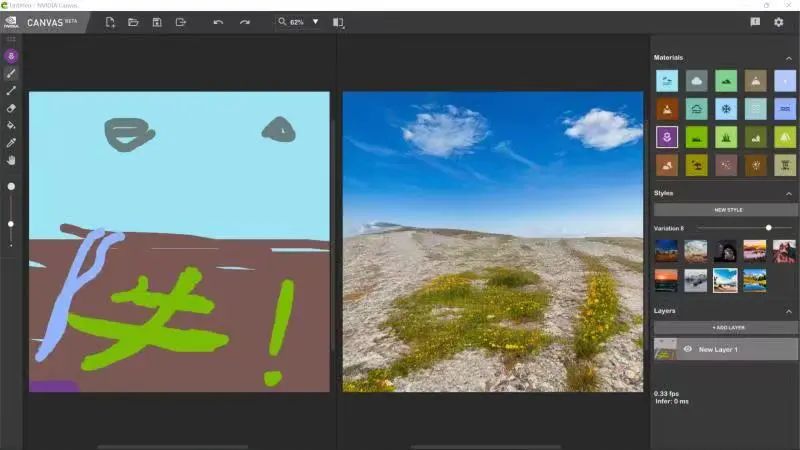
Task: Toggle visibility of New Layer 1
Action: click(x=687, y=349)
